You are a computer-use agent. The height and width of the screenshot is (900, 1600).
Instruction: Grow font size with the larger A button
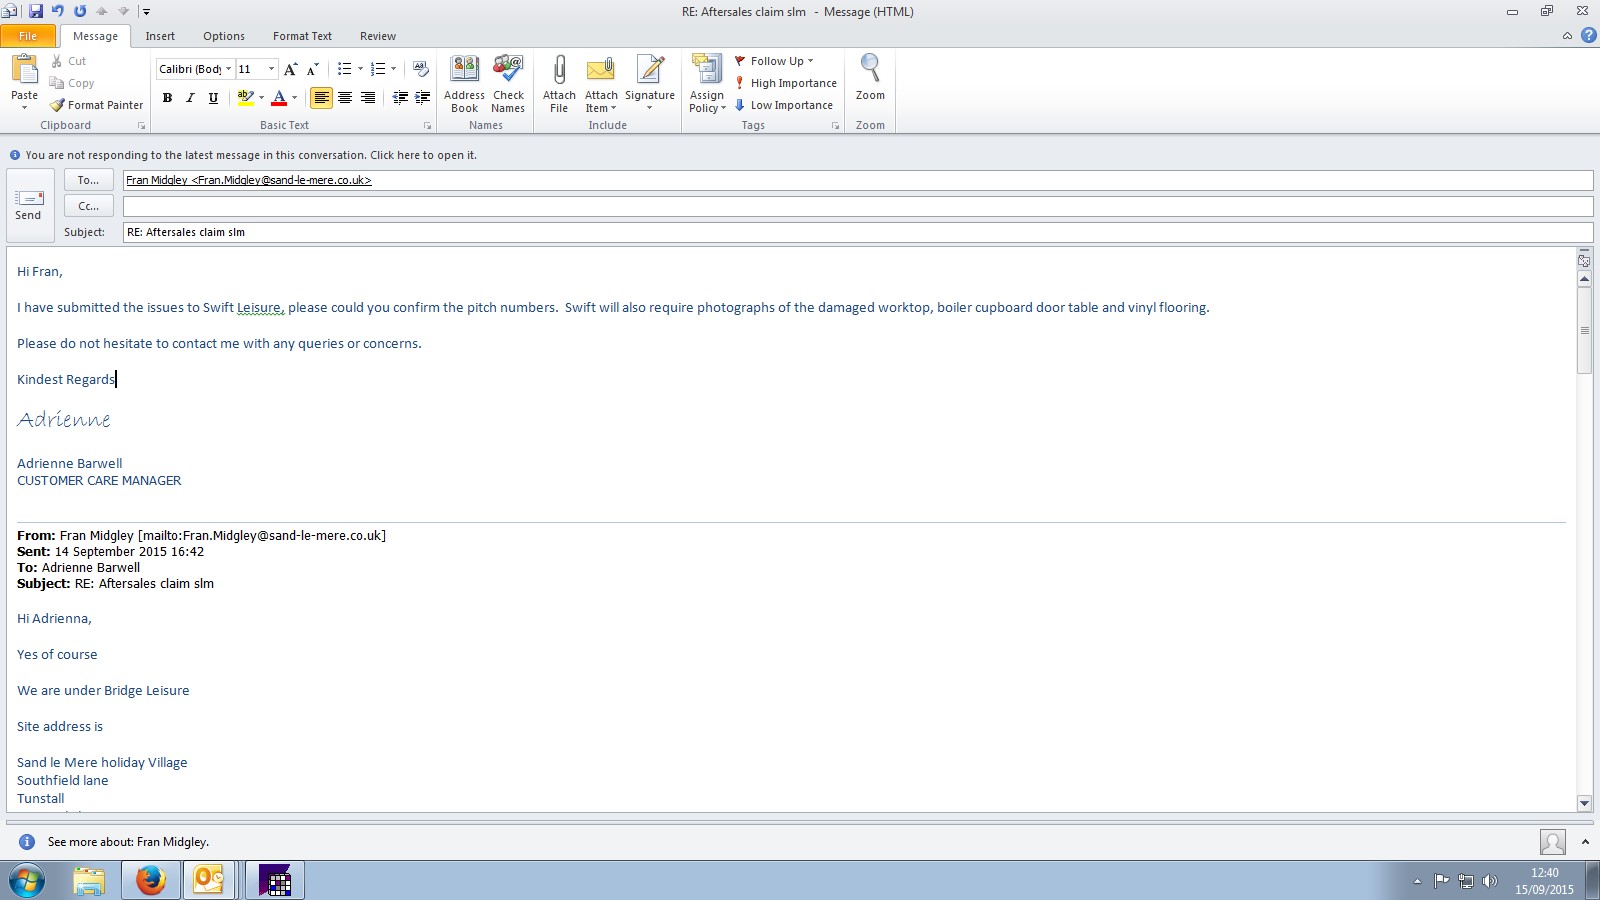click(291, 69)
